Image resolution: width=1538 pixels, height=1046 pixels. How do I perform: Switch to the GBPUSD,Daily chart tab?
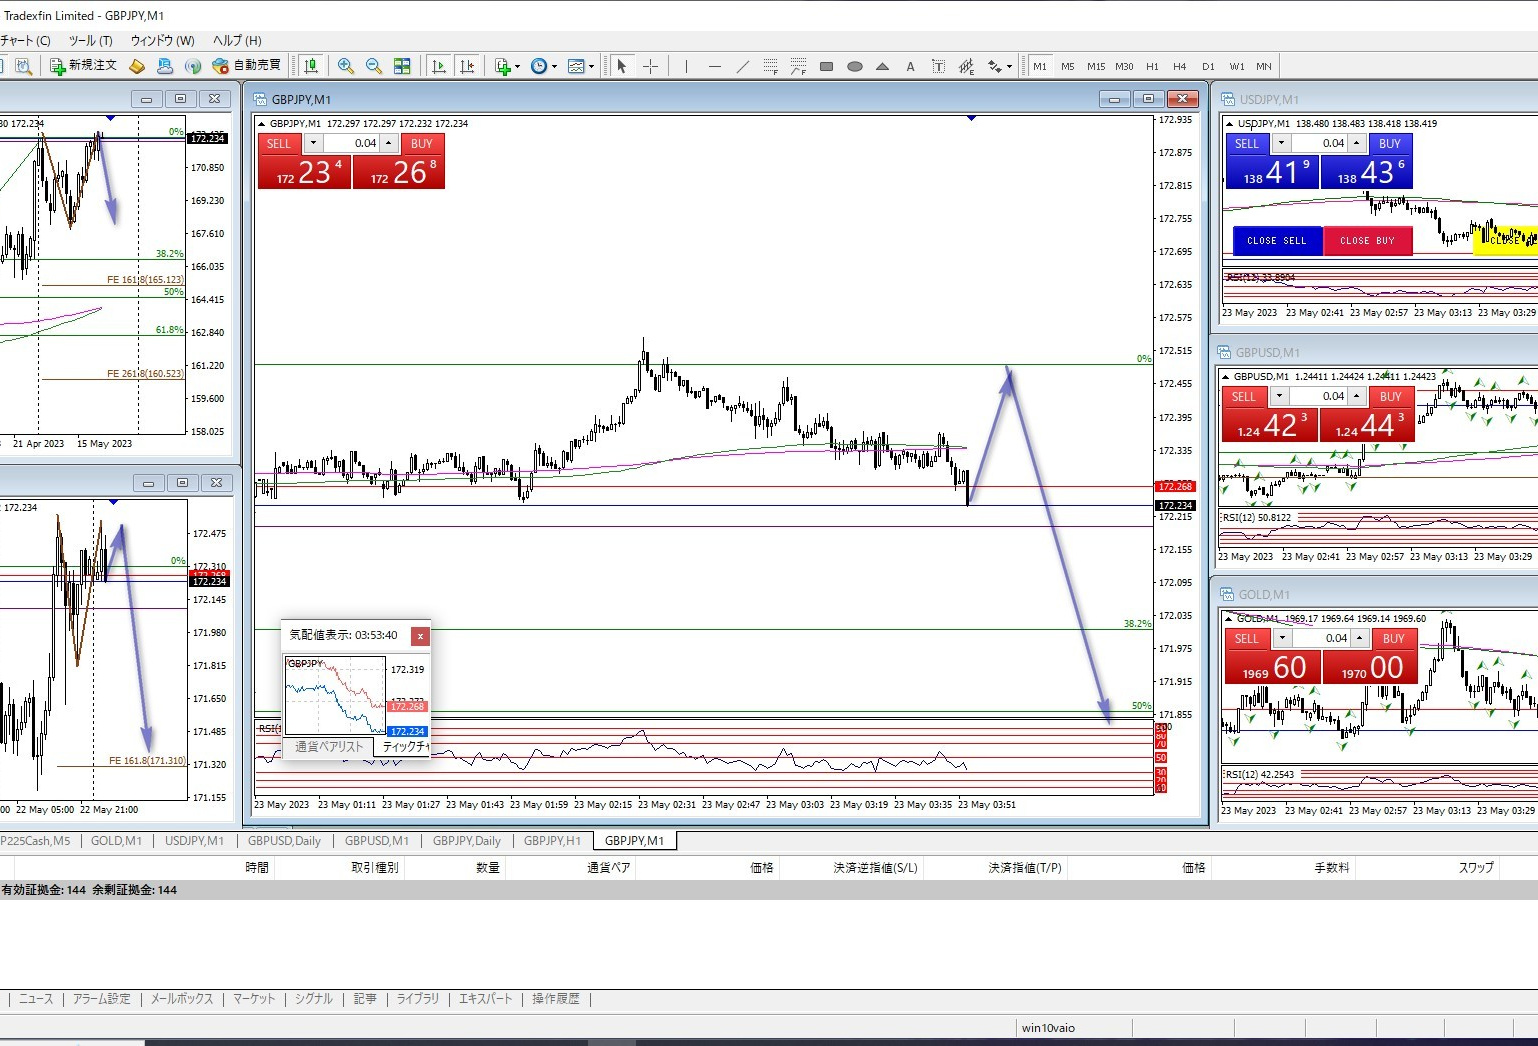[x=284, y=841]
